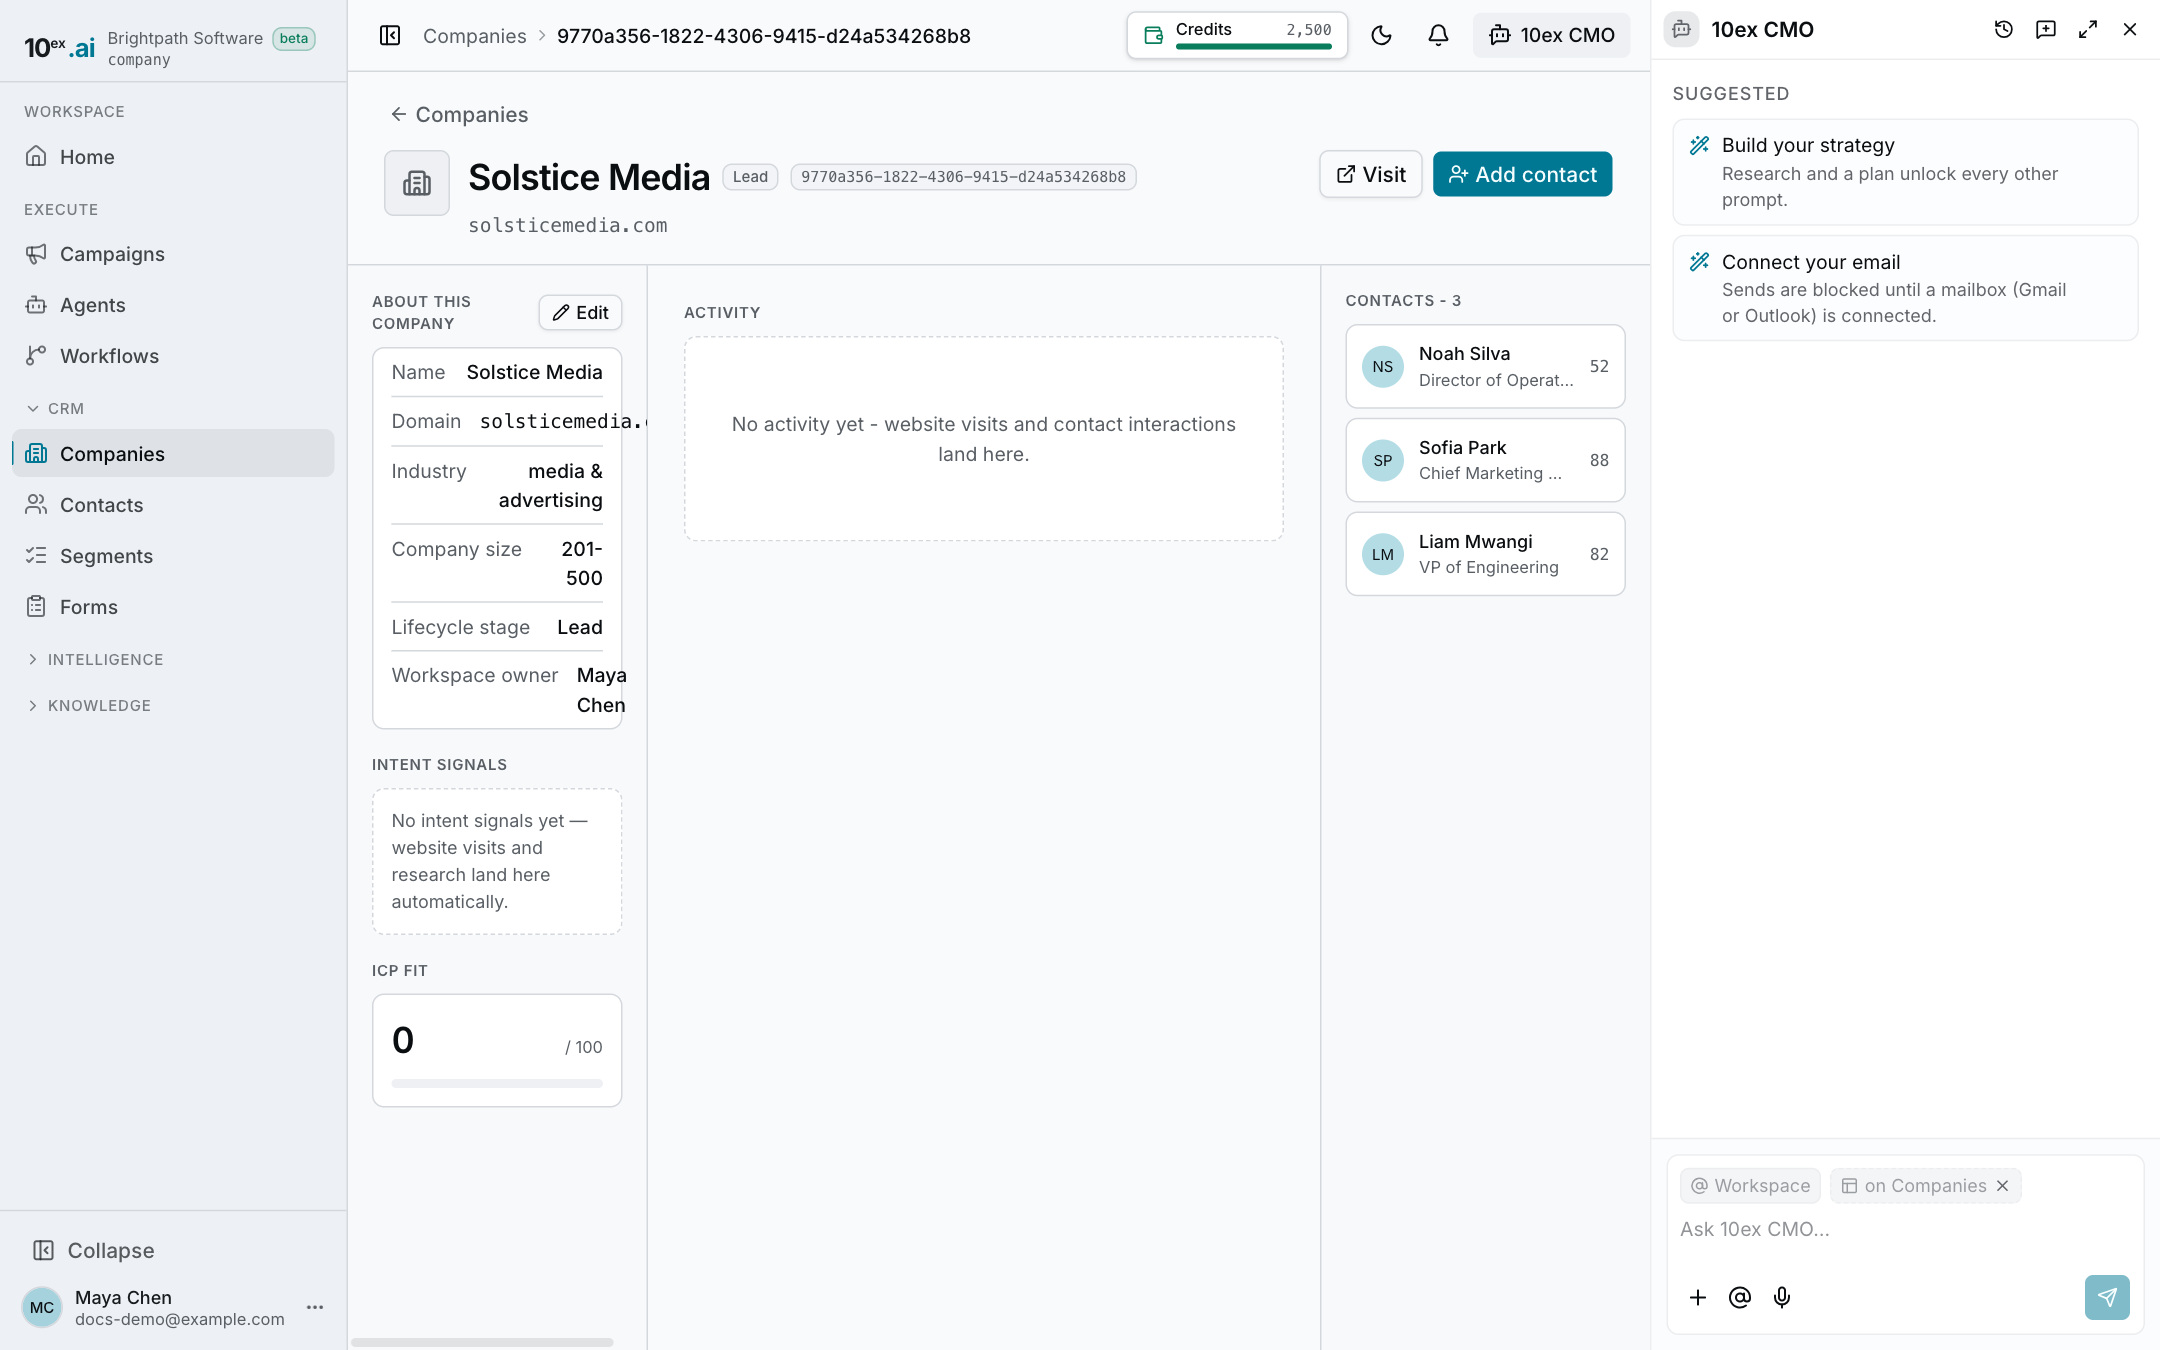Viewport: 2160px width, 1350px height.
Task: Select Companies in CRM menu
Action: [173, 454]
